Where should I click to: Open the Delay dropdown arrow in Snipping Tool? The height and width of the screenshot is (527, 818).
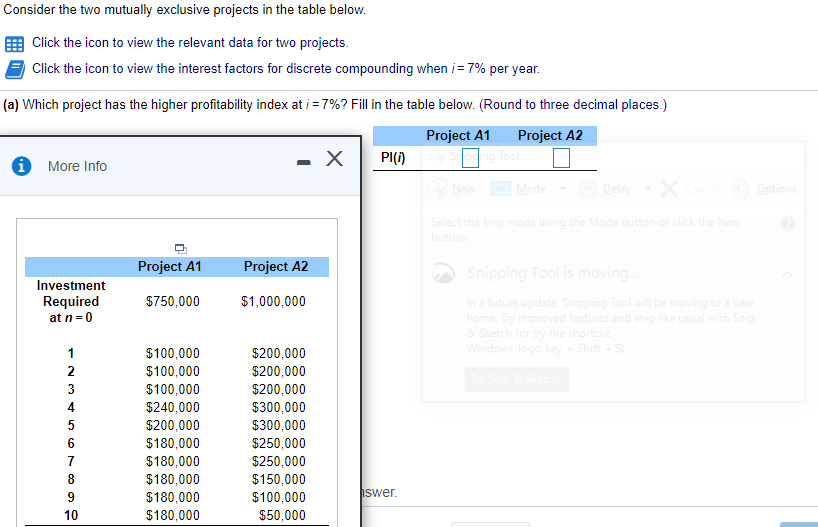coord(647,189)
